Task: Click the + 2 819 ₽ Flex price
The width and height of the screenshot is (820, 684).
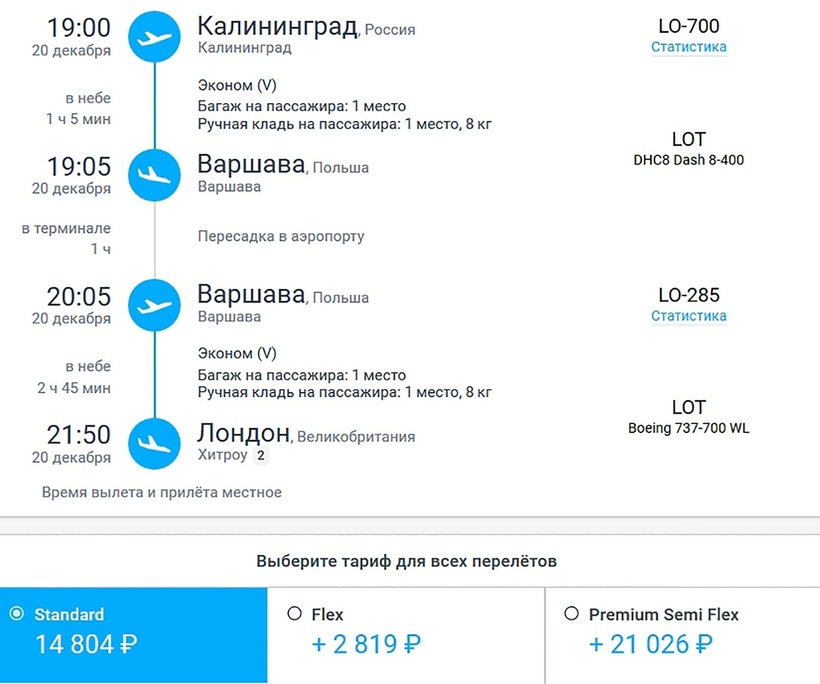Action: click(x=366, y=645)
